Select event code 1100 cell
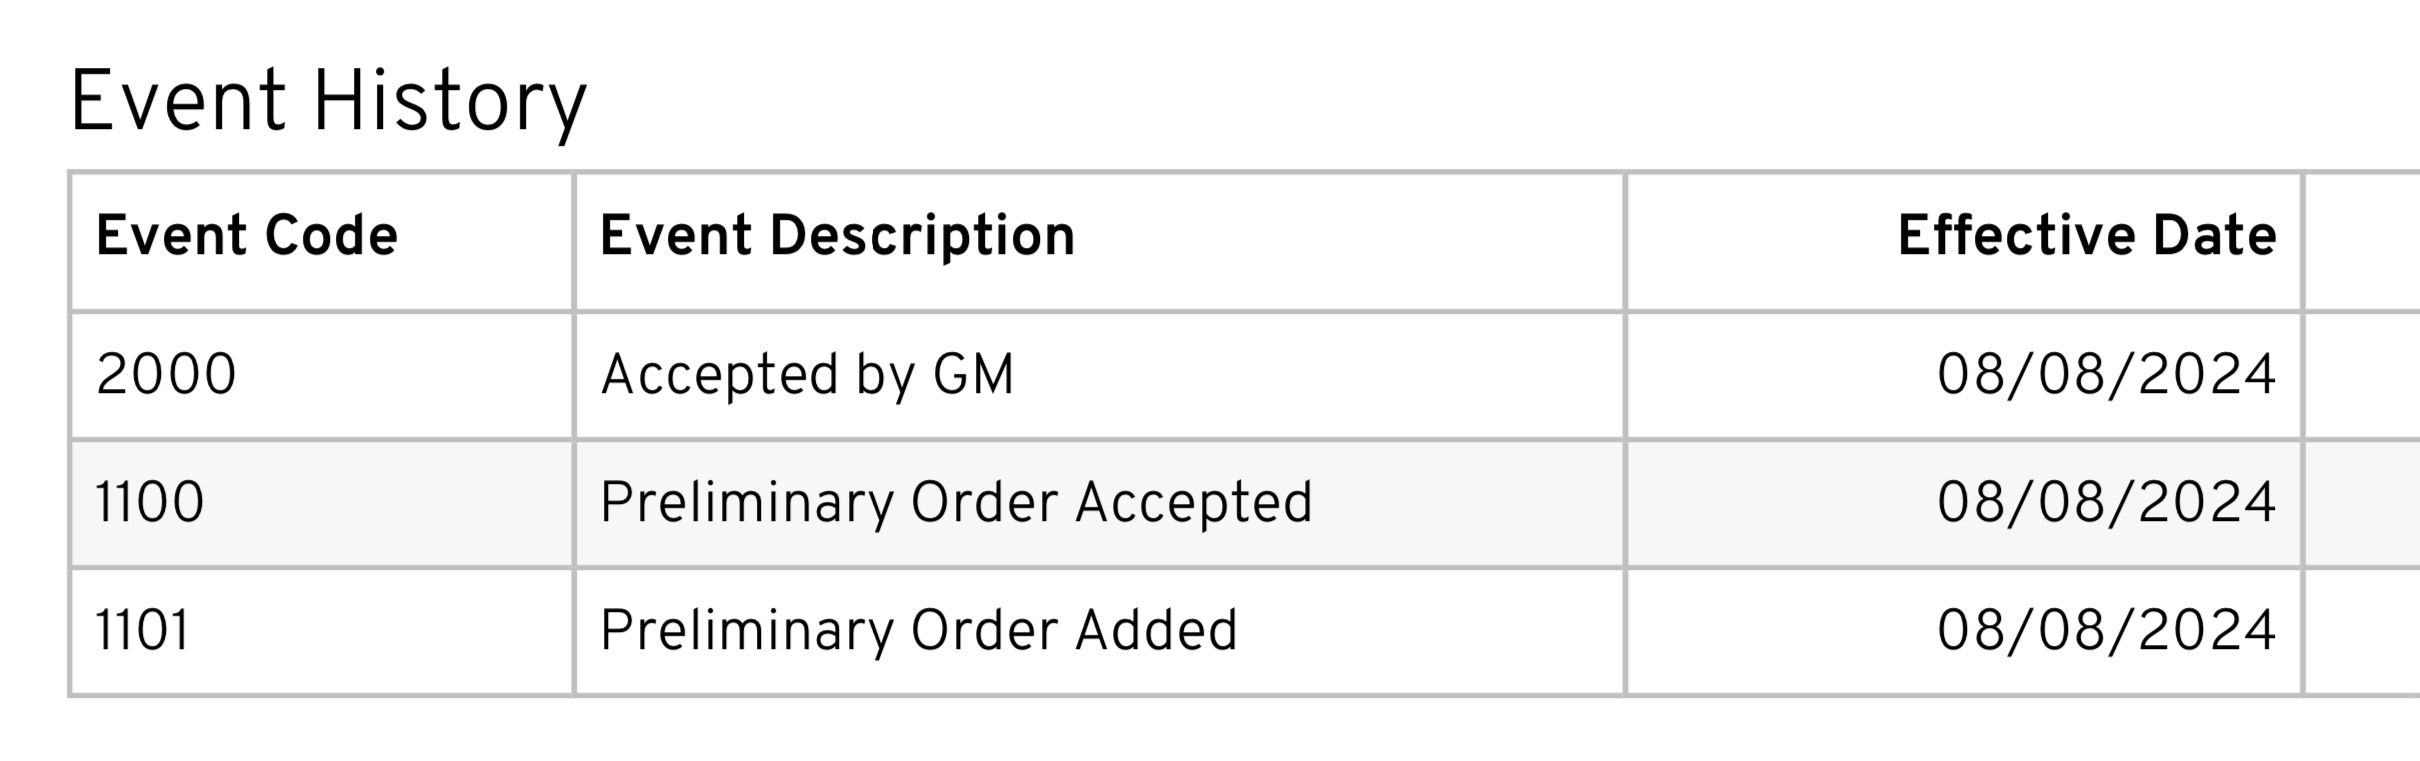This screenshot has width=2420, height=761. point(150,503)
